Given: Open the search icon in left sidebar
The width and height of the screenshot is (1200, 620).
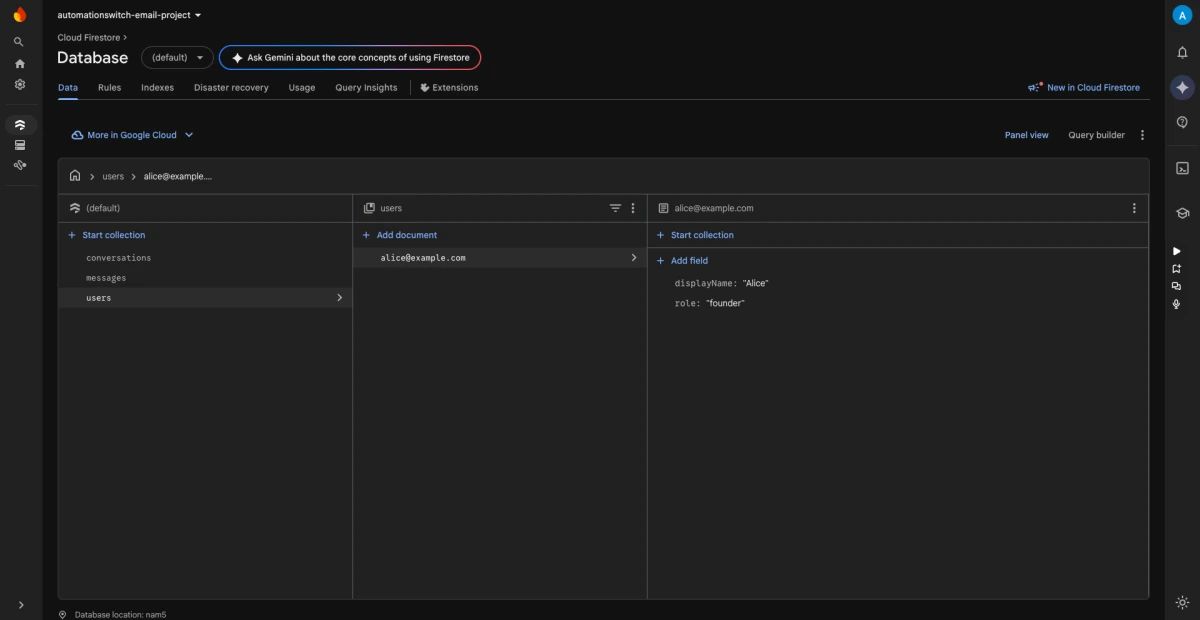Looking at the screenshot, I should coord(19,42).
